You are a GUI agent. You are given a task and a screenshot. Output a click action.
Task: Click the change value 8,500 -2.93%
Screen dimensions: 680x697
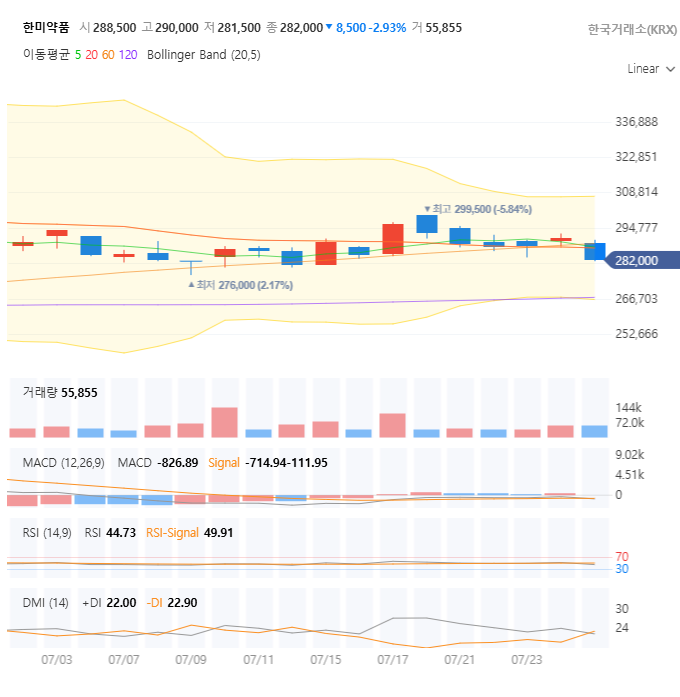pyautogui.click(x=371, y=28)
